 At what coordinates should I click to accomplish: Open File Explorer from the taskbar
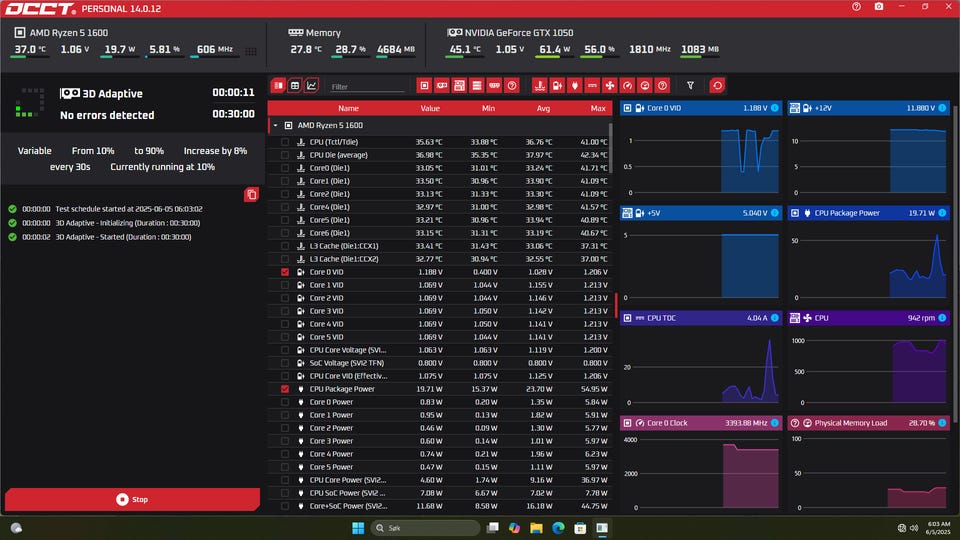coord(536,528)
